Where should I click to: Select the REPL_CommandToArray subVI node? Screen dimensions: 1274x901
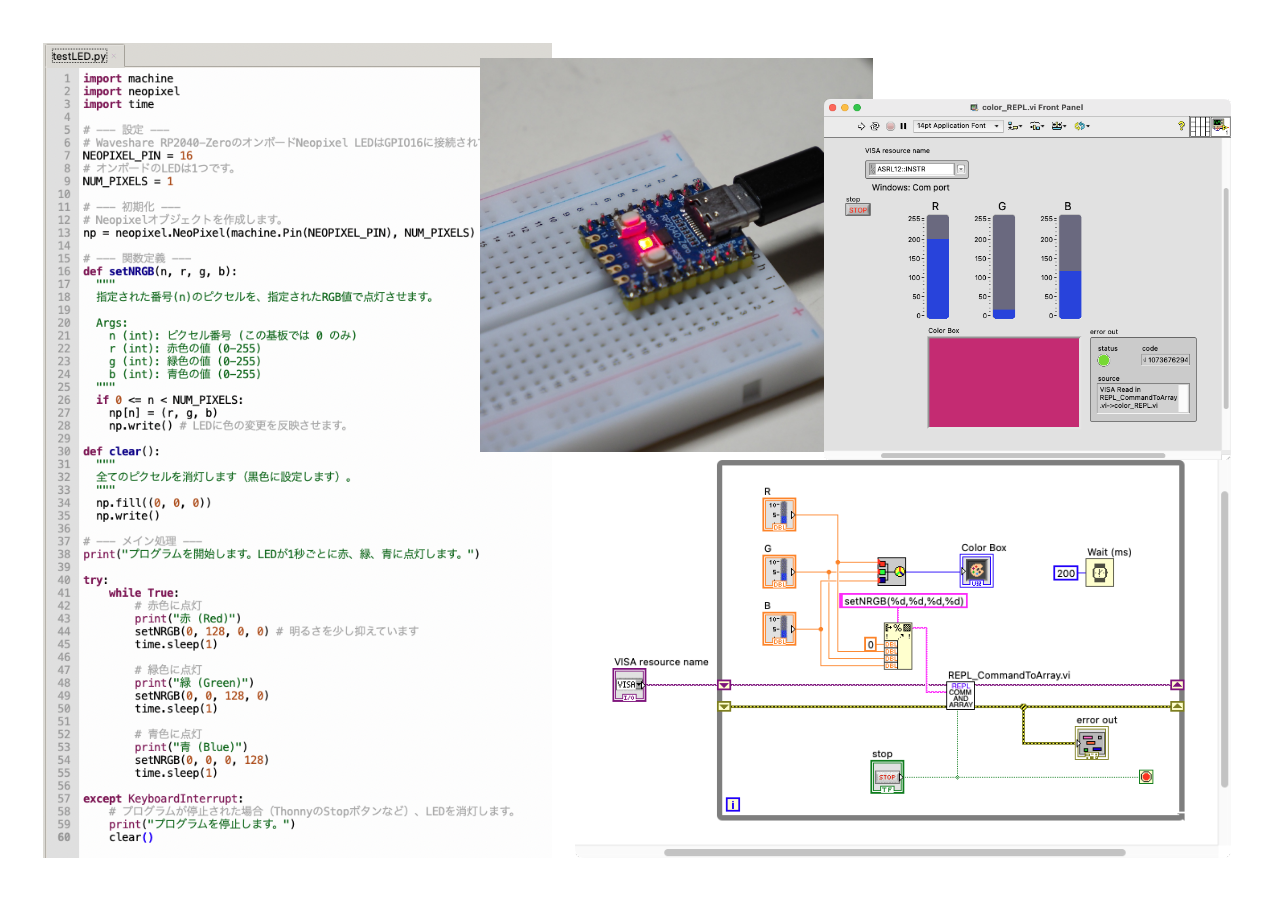960,695
